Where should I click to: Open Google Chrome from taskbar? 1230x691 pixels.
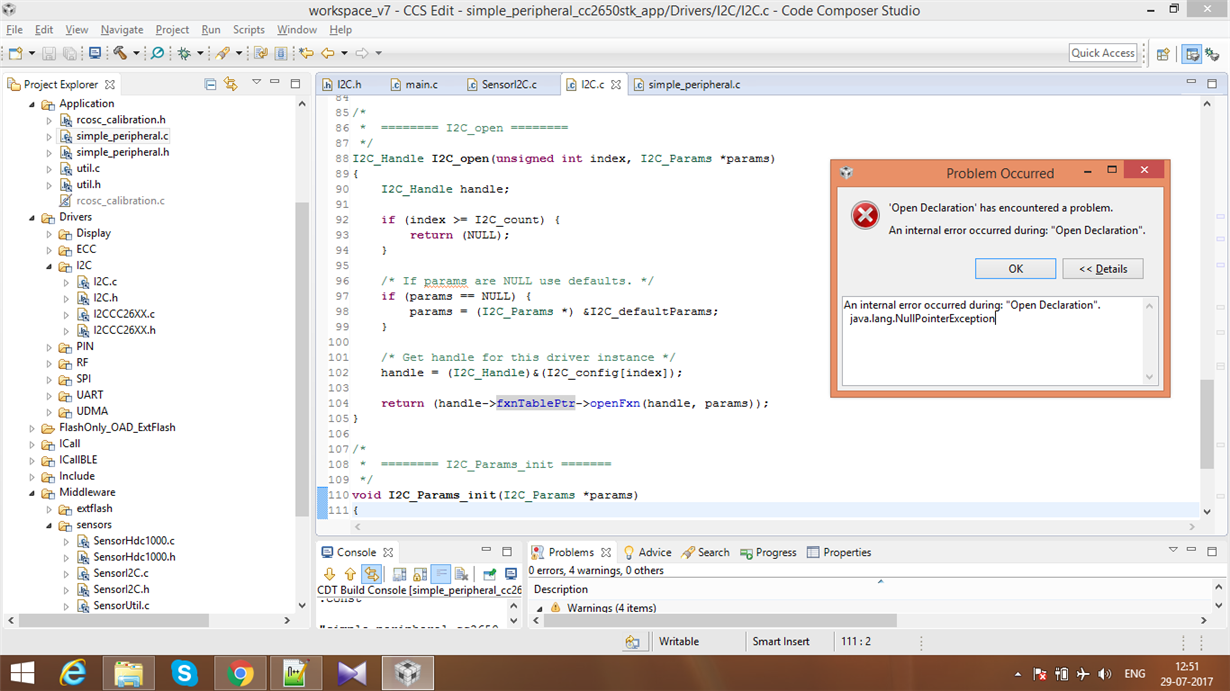(240, 673)
